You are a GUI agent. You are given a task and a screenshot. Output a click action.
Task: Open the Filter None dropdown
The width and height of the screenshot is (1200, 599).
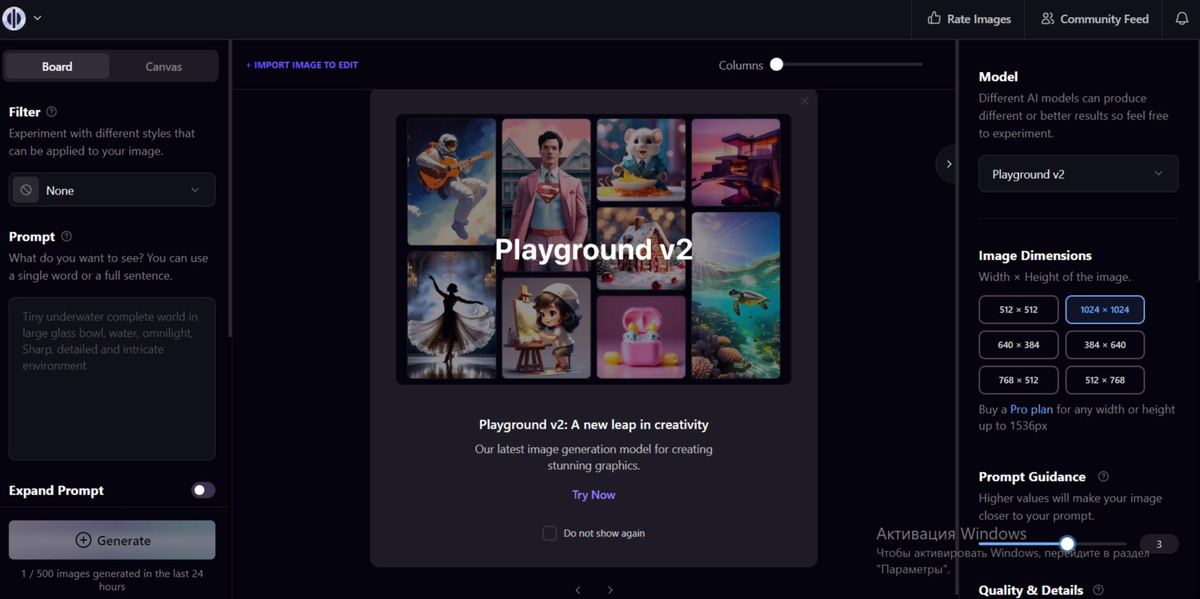[x=112, y=190]
